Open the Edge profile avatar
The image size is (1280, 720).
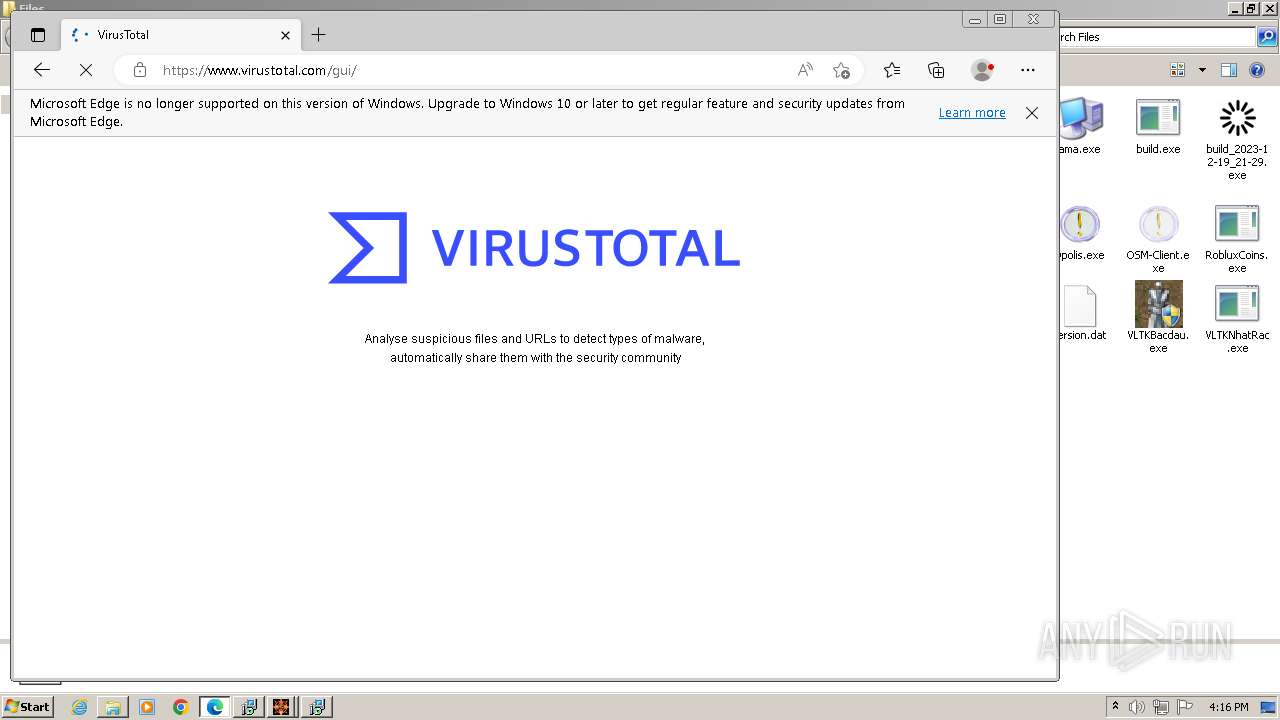pos(982,70)
